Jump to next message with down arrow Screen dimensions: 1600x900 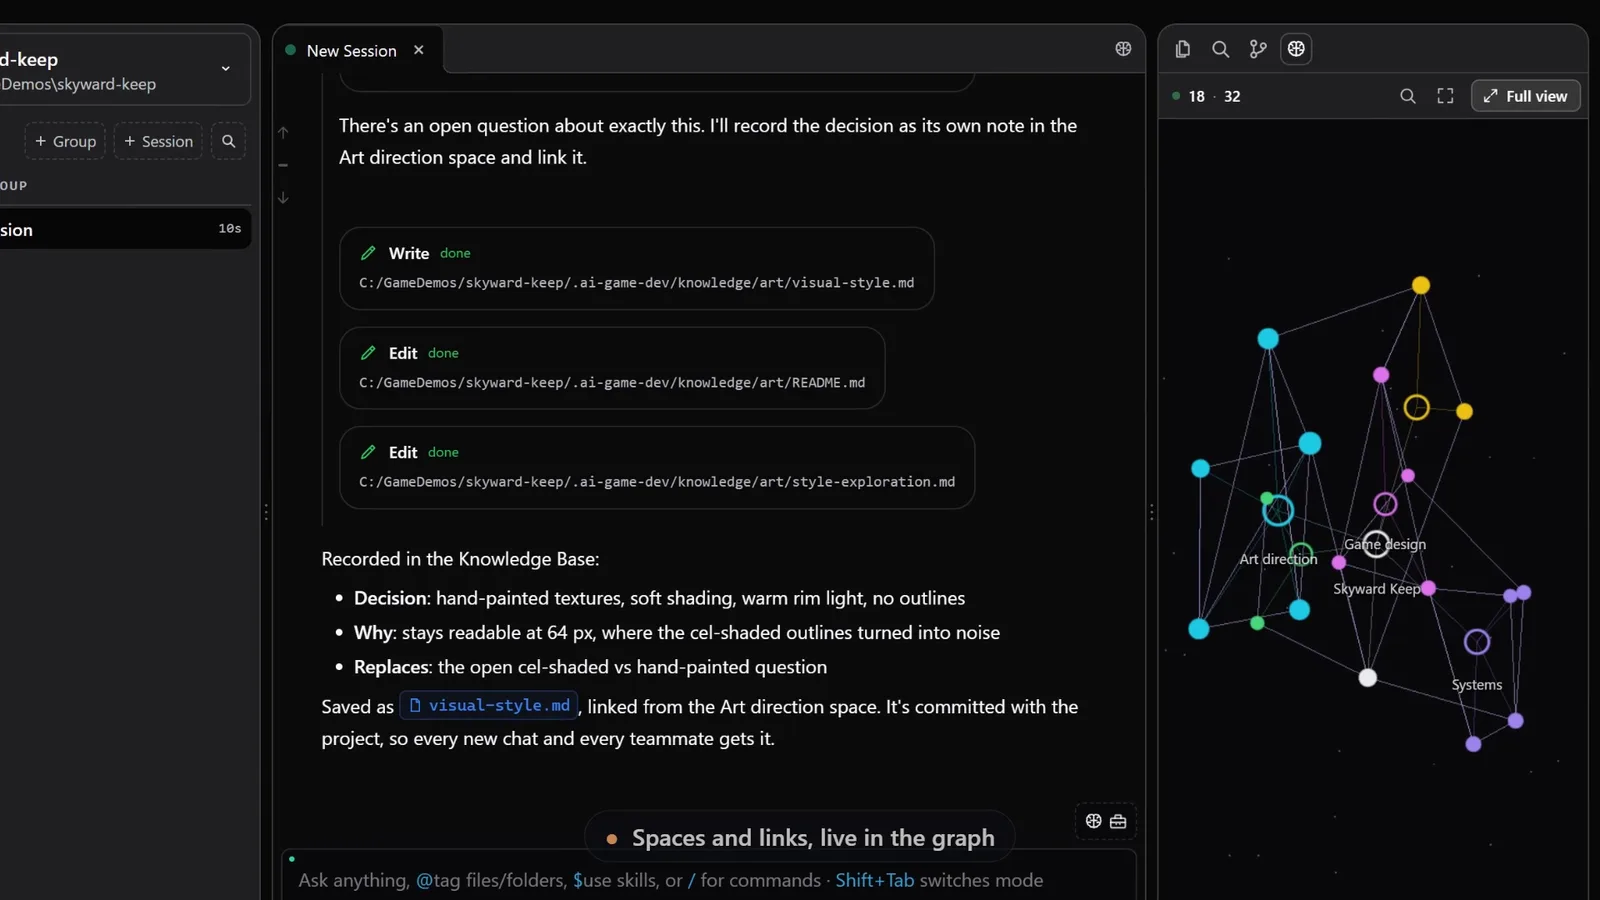[283, 198]
